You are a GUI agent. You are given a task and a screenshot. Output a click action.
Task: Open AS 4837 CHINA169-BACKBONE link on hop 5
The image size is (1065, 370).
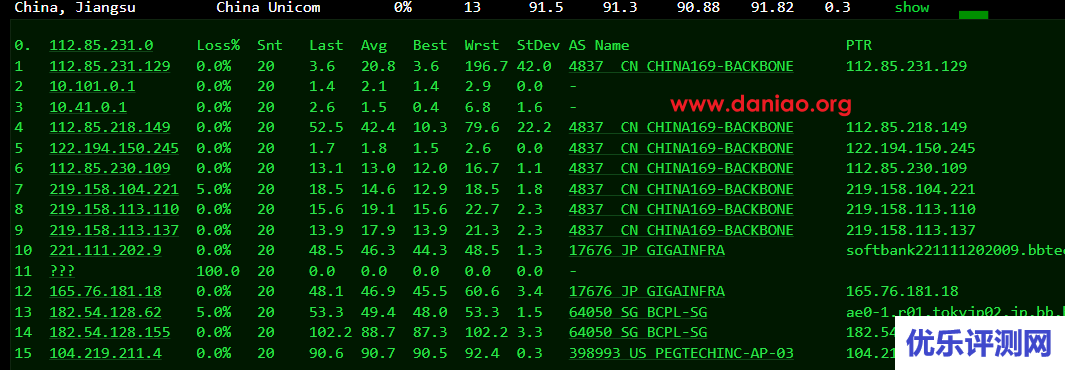(x=681, y=148)
